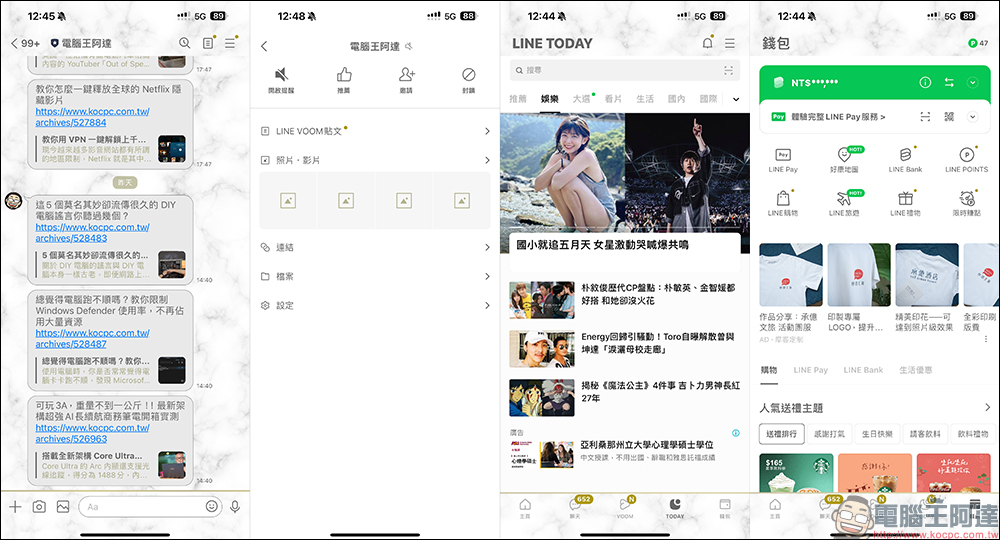Open link kocpc.com.tw/archives/528483
The height and width of the screenshot is (540, 1000).
[x=92, y=233]
